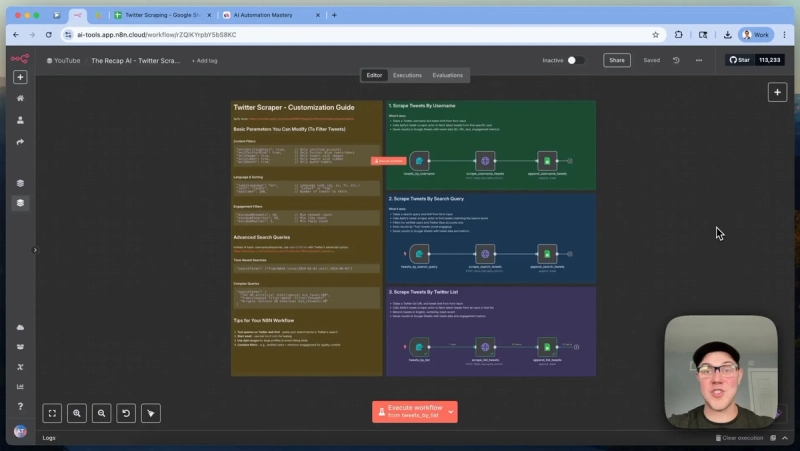Click the Execute workflow button
Screen dimensions: 800x451
point(409,412)
